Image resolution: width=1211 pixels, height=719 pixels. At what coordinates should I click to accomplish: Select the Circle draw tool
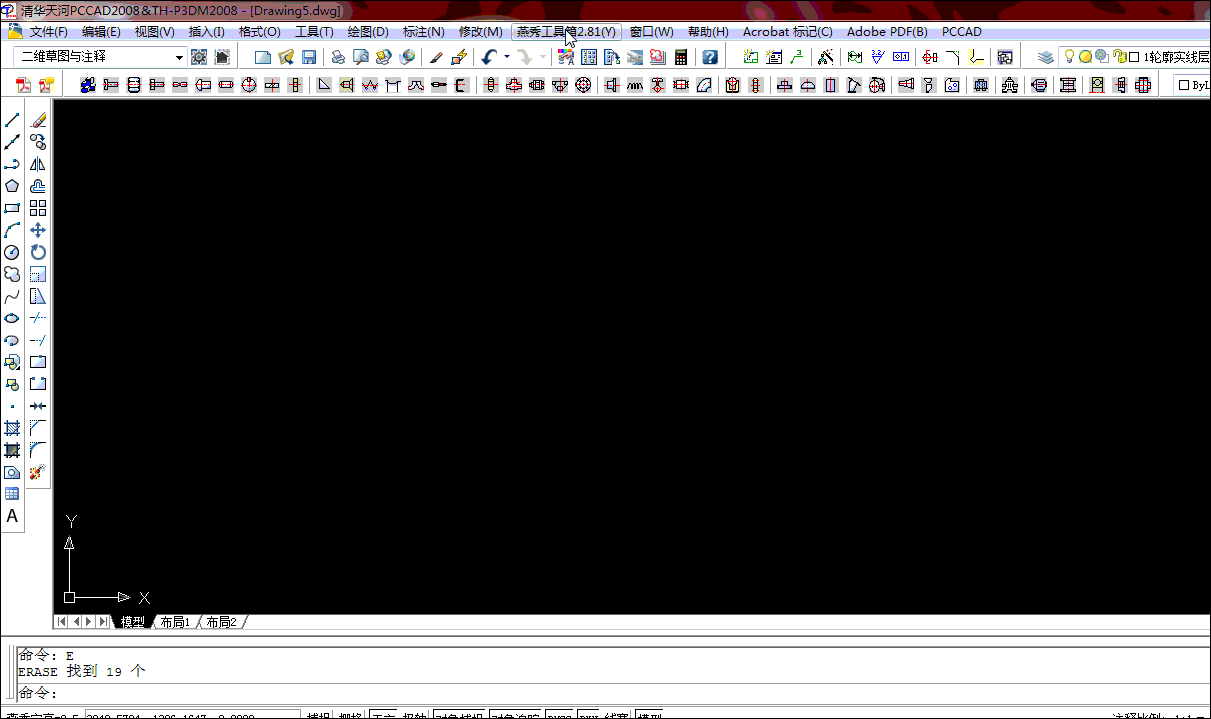[x=12, y=252]
